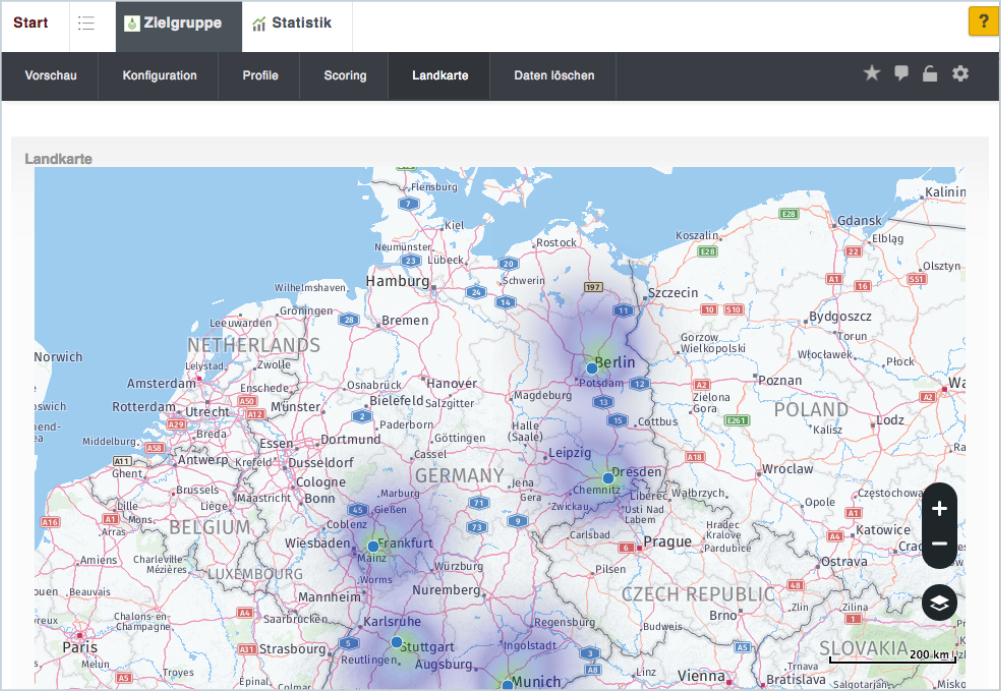The image size is (1001, 691).
Task: Open the Scoring section
Action: point(345,76)
